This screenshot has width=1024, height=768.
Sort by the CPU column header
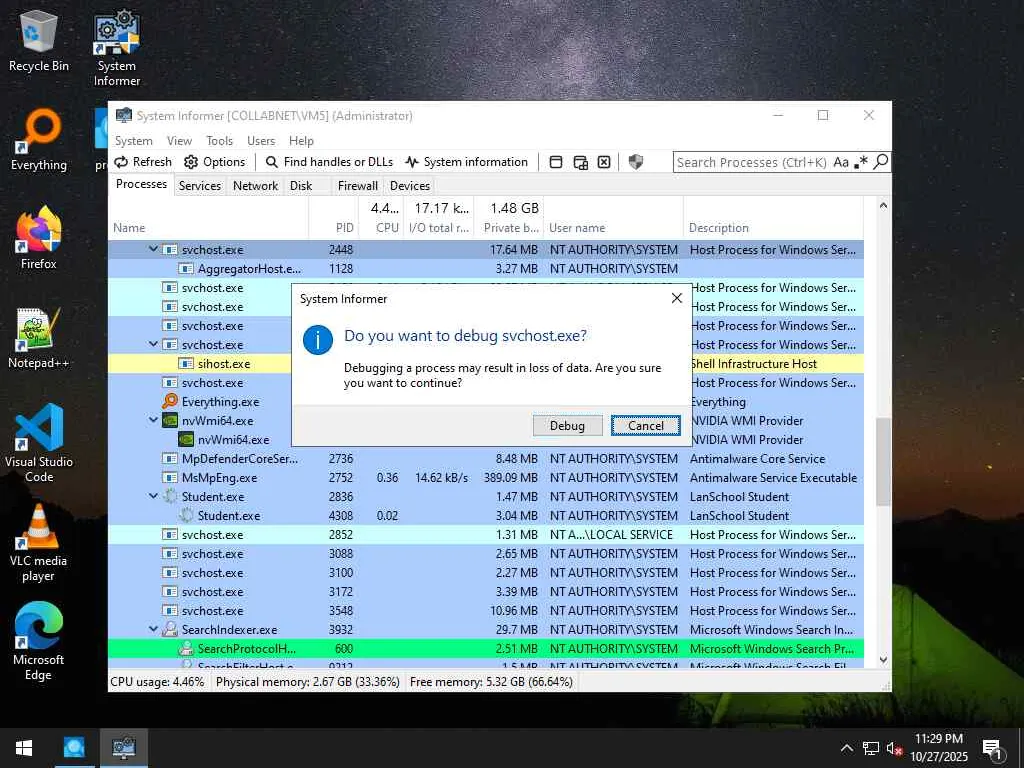380,228
